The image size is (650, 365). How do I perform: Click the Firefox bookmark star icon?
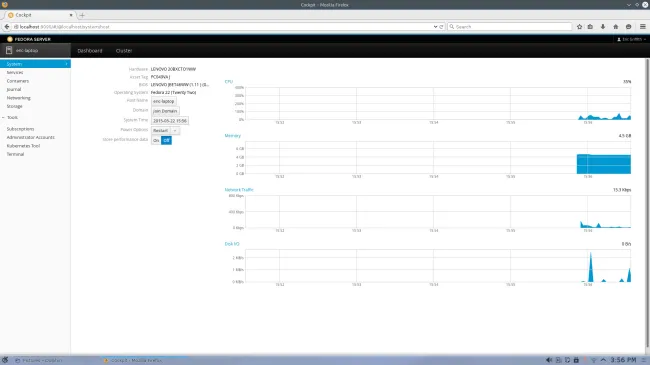coord(579,27)
